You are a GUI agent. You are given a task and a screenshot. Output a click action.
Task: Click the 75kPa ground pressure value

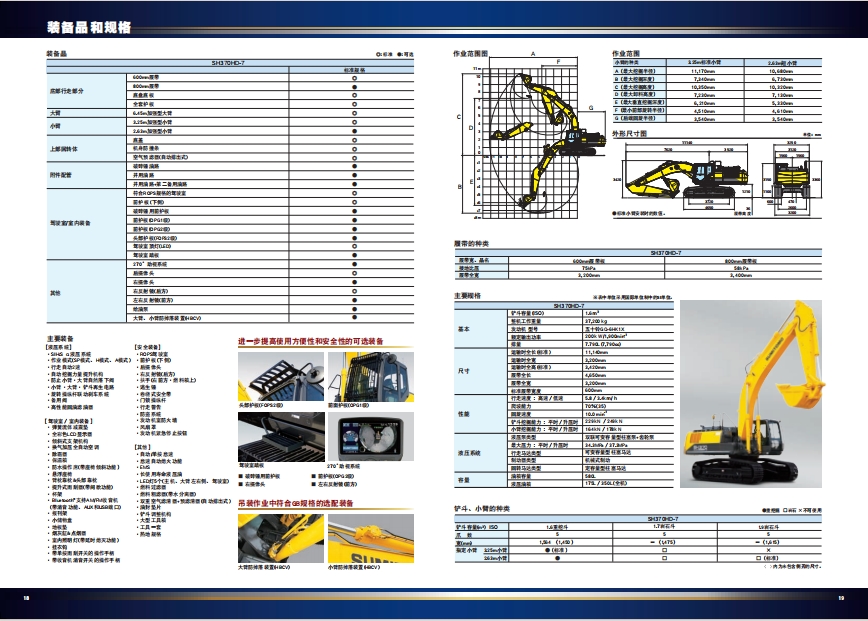pyautogui.click(x=588, y=268)
